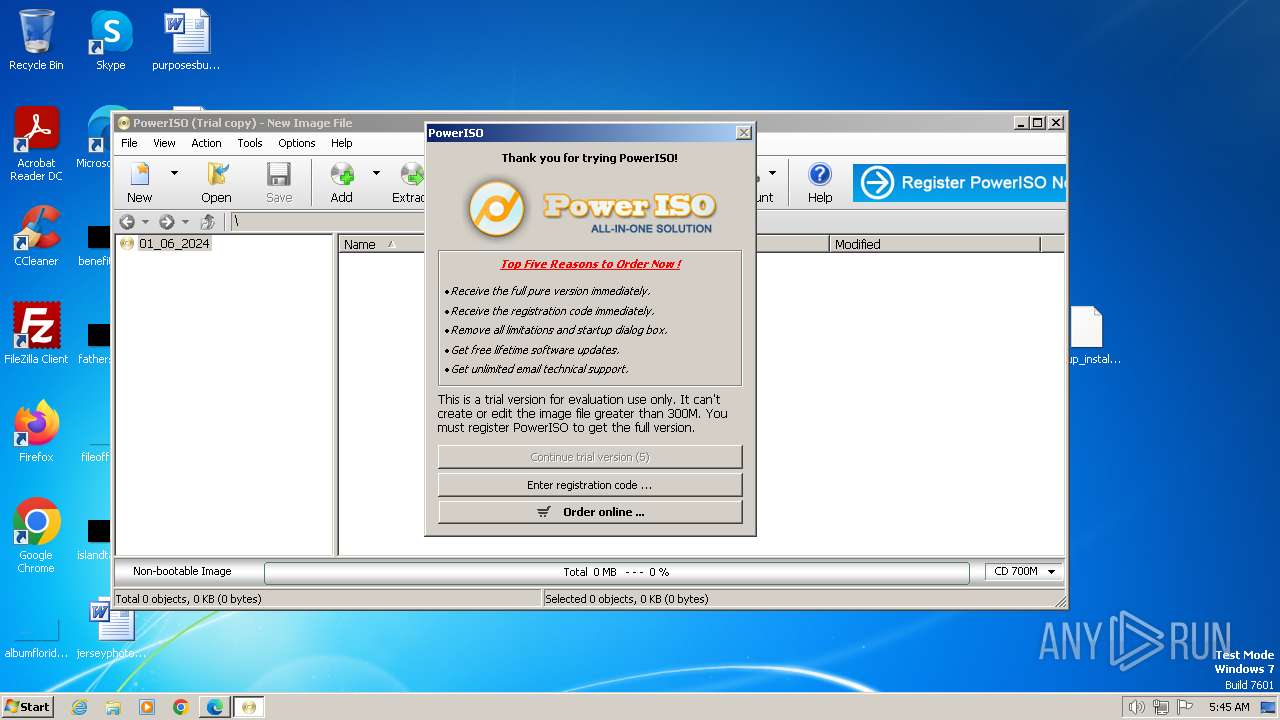Click the Extract toolbar icon
This screenshot has width=1280, height=720.
tap(409, 183)
